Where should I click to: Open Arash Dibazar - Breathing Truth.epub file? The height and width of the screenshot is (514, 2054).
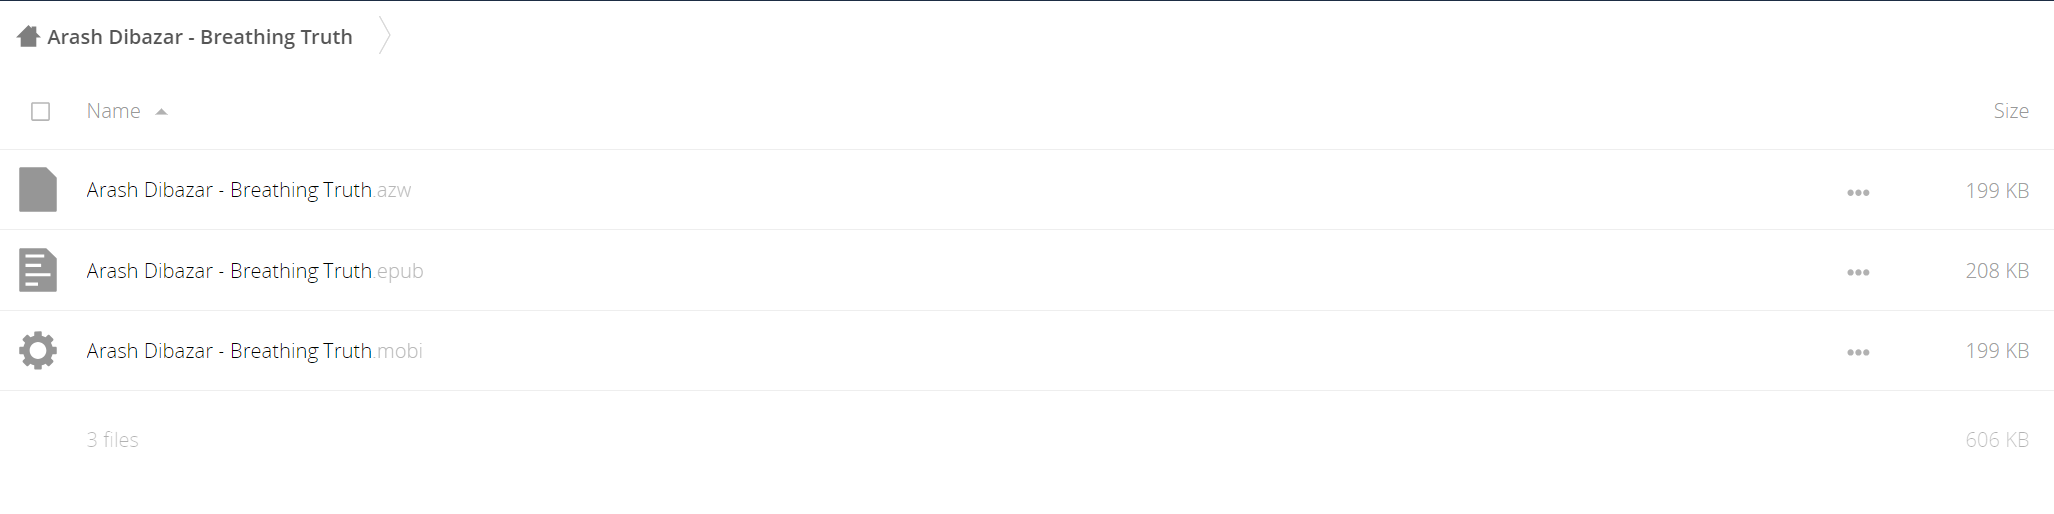pyautogui.click(x=255, y=271)
